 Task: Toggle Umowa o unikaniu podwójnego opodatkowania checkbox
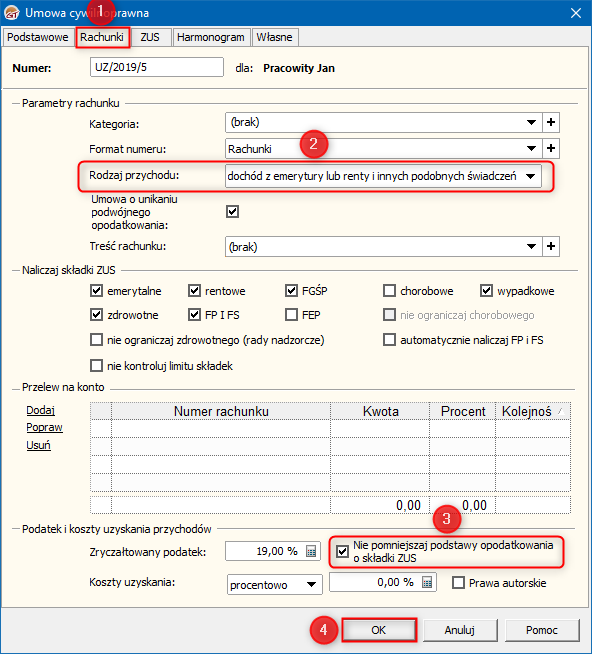pos(232,211)
